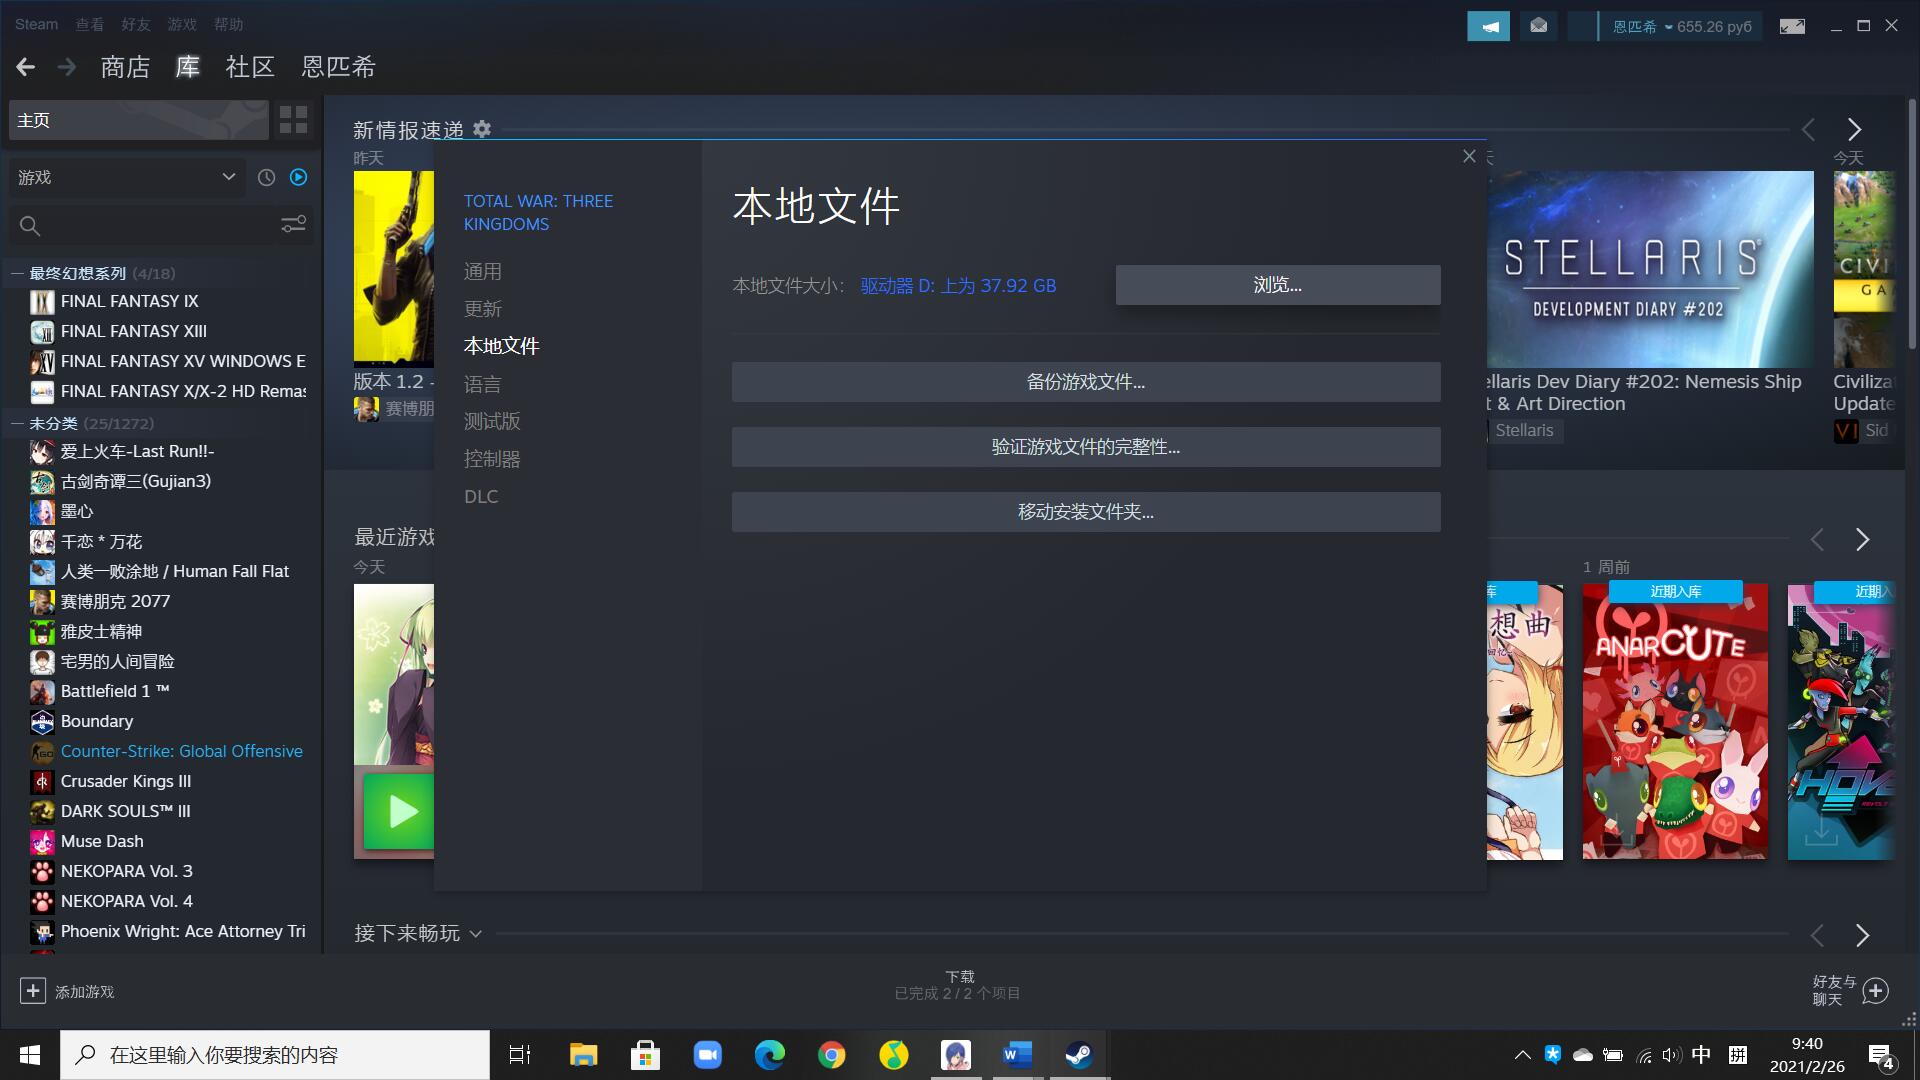Open the 恩匹希 profile tab
The image size is (1920, 1080).
coord(339,67)
